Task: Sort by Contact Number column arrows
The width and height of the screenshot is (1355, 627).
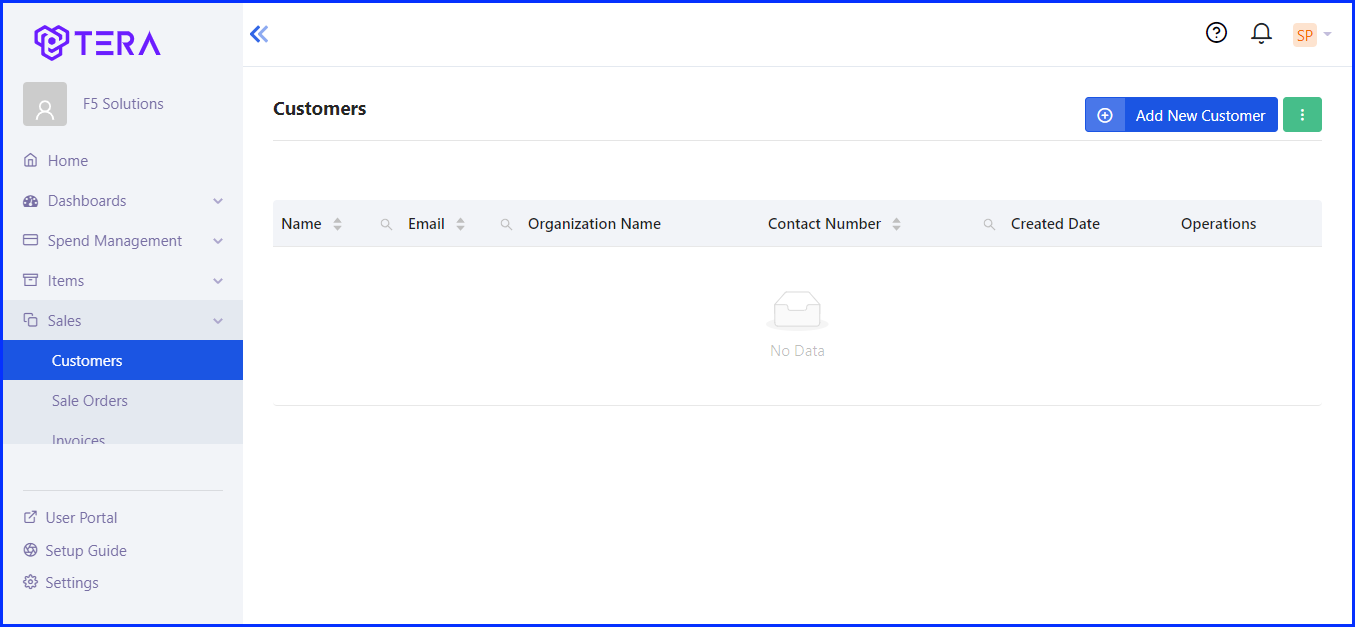Action: click(896, 224)
